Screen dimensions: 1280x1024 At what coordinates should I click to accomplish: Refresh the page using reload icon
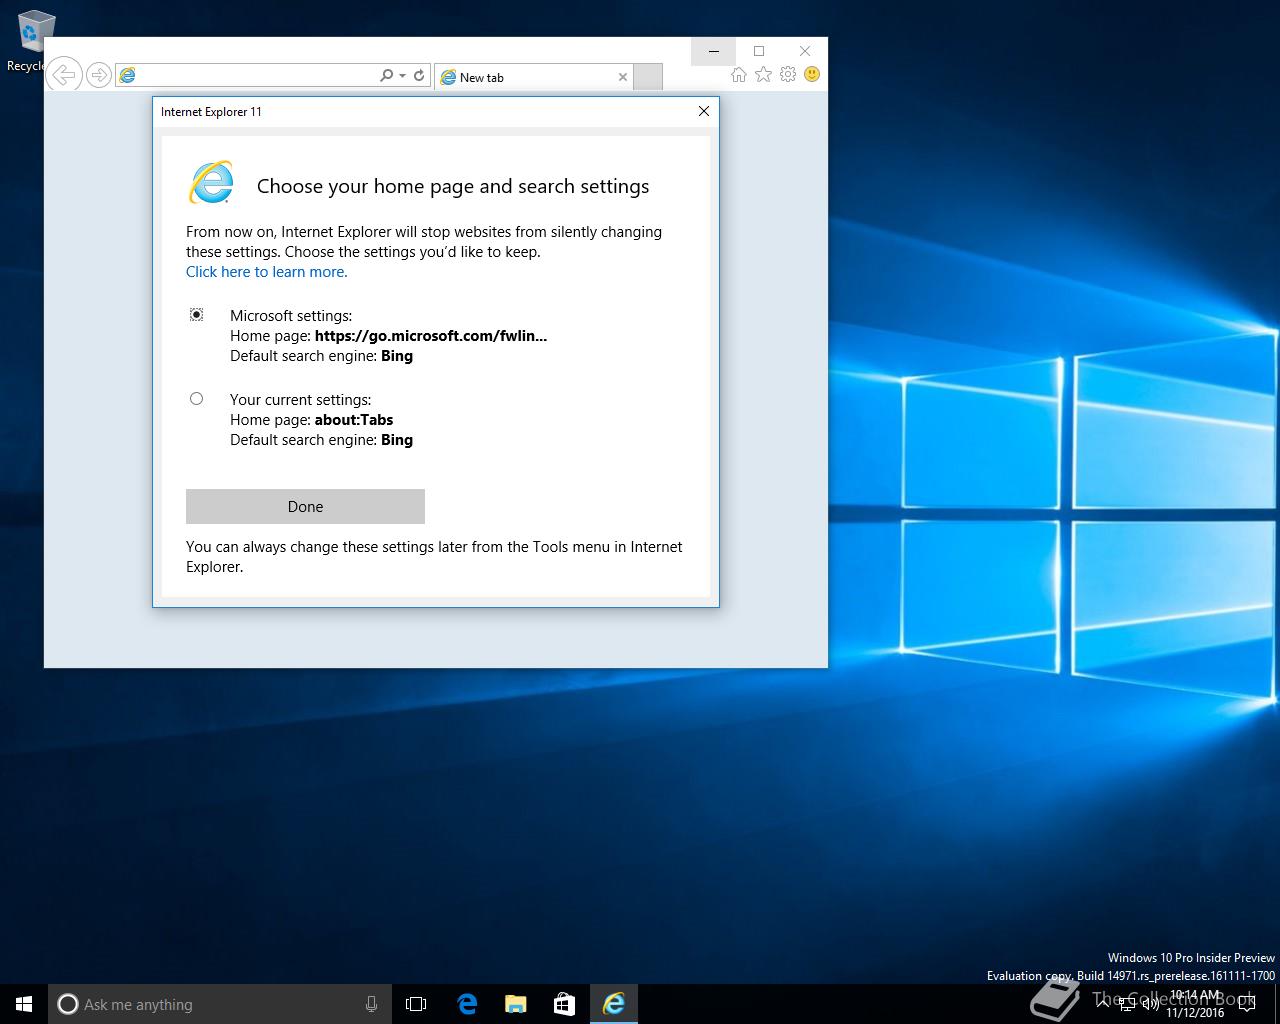419,75
